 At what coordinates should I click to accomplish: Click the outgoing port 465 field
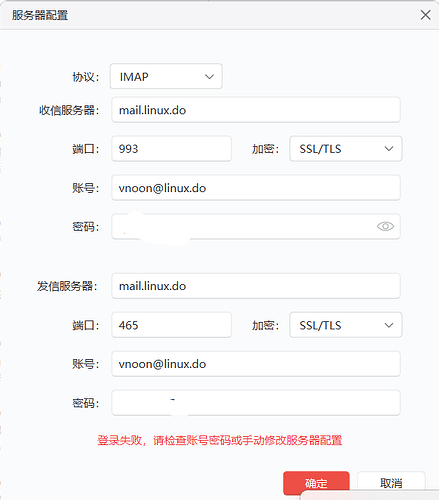pos(171,325)
